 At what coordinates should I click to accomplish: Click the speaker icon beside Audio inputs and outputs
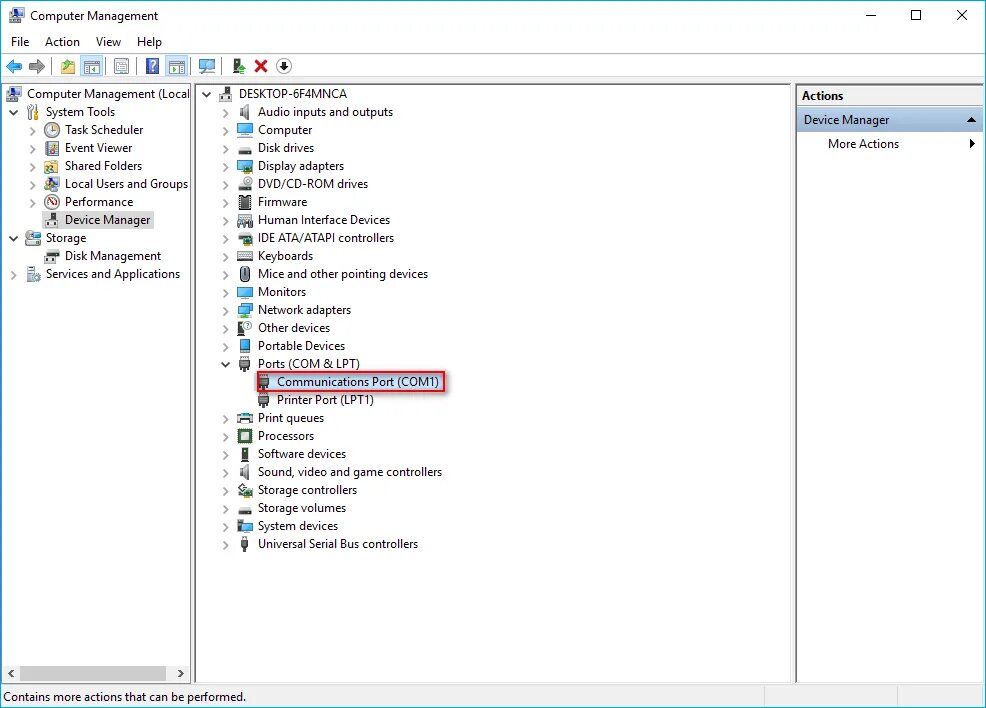245,112
